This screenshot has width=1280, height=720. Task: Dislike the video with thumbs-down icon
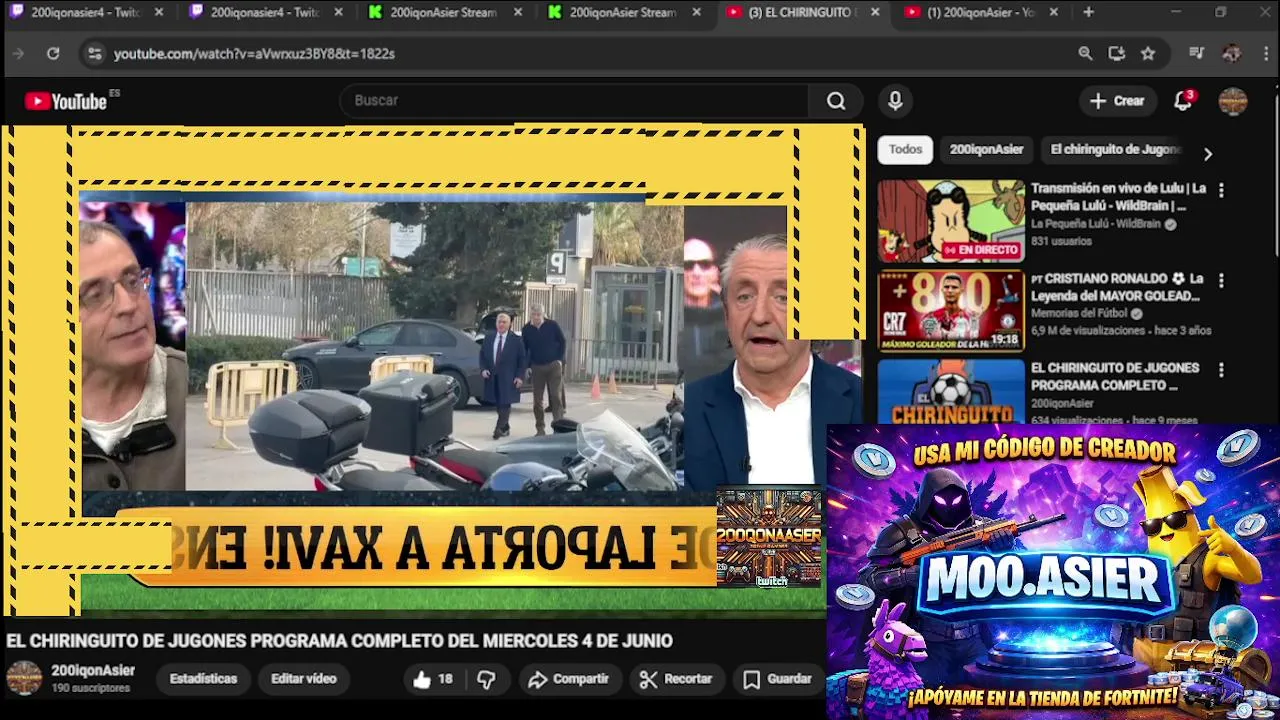point(486,679)
